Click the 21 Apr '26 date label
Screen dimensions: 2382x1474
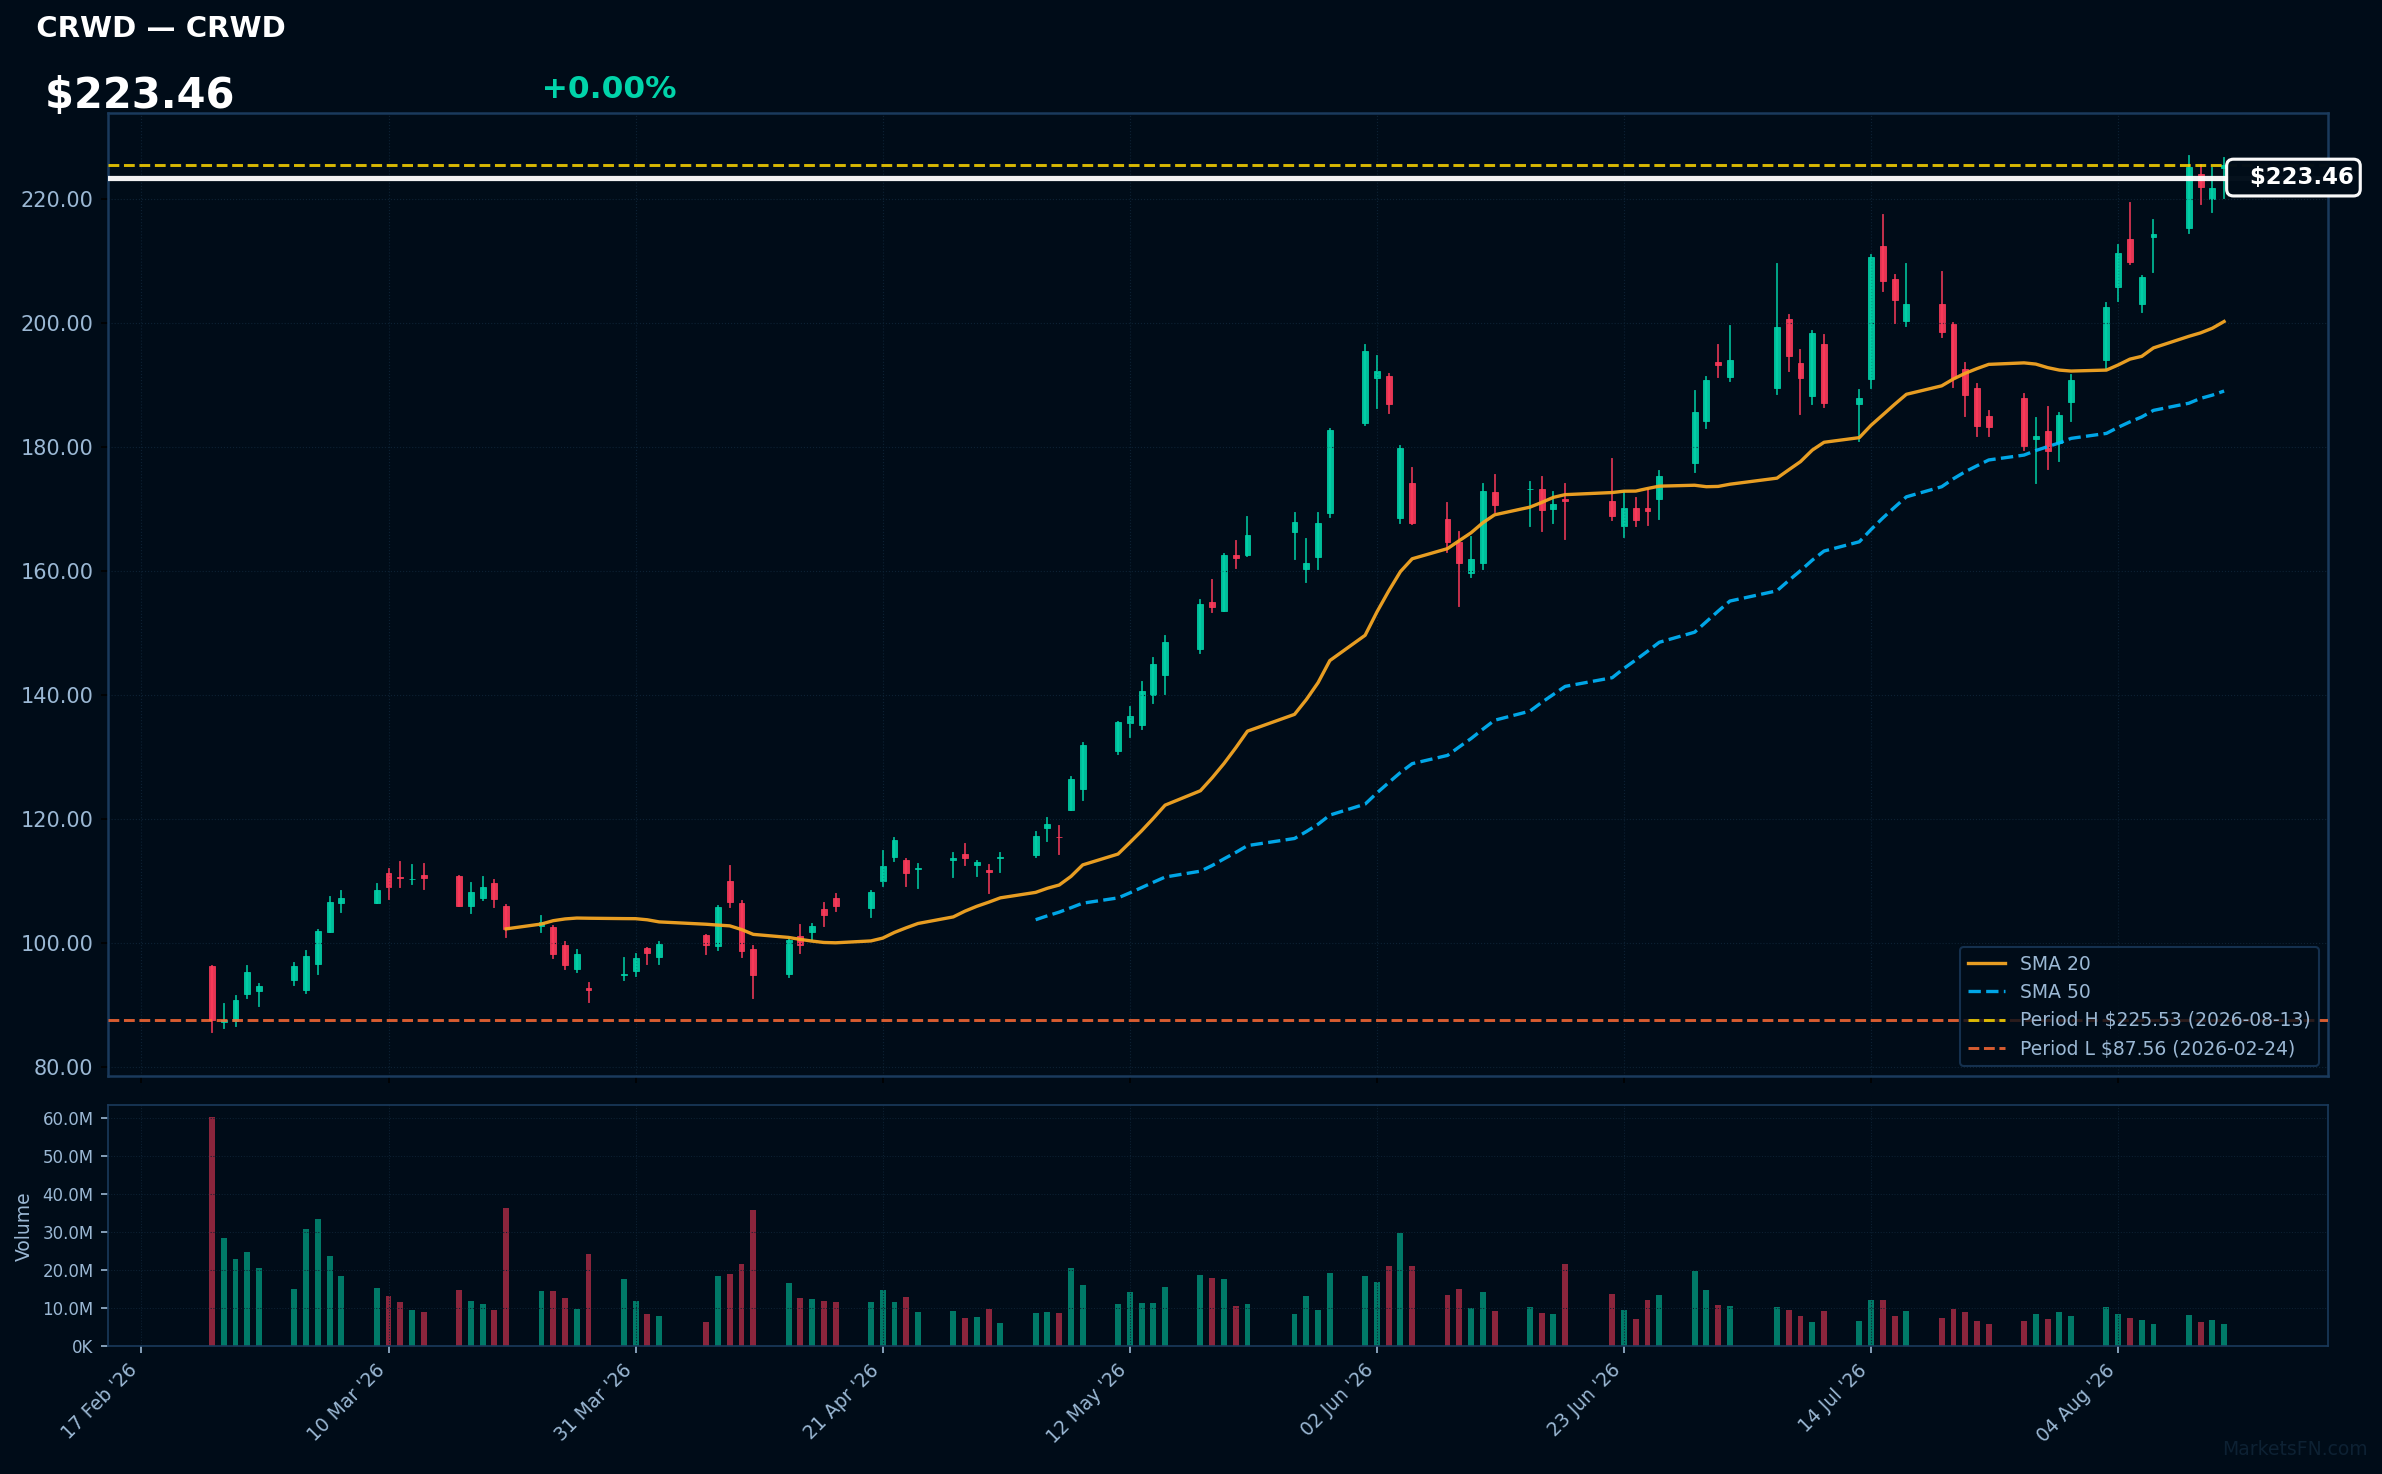pos(840,1401)
